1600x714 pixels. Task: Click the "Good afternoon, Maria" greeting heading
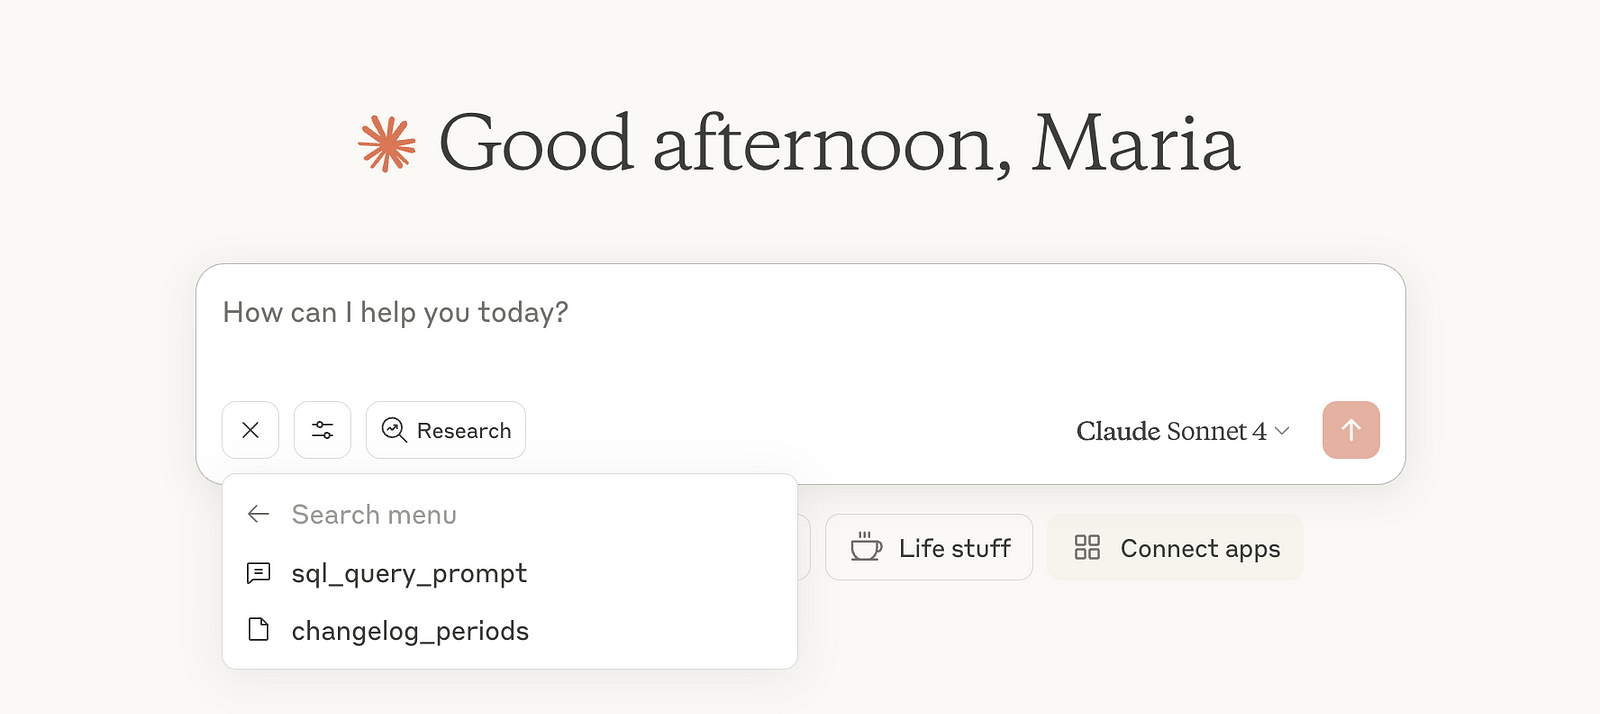coord(838,144)
